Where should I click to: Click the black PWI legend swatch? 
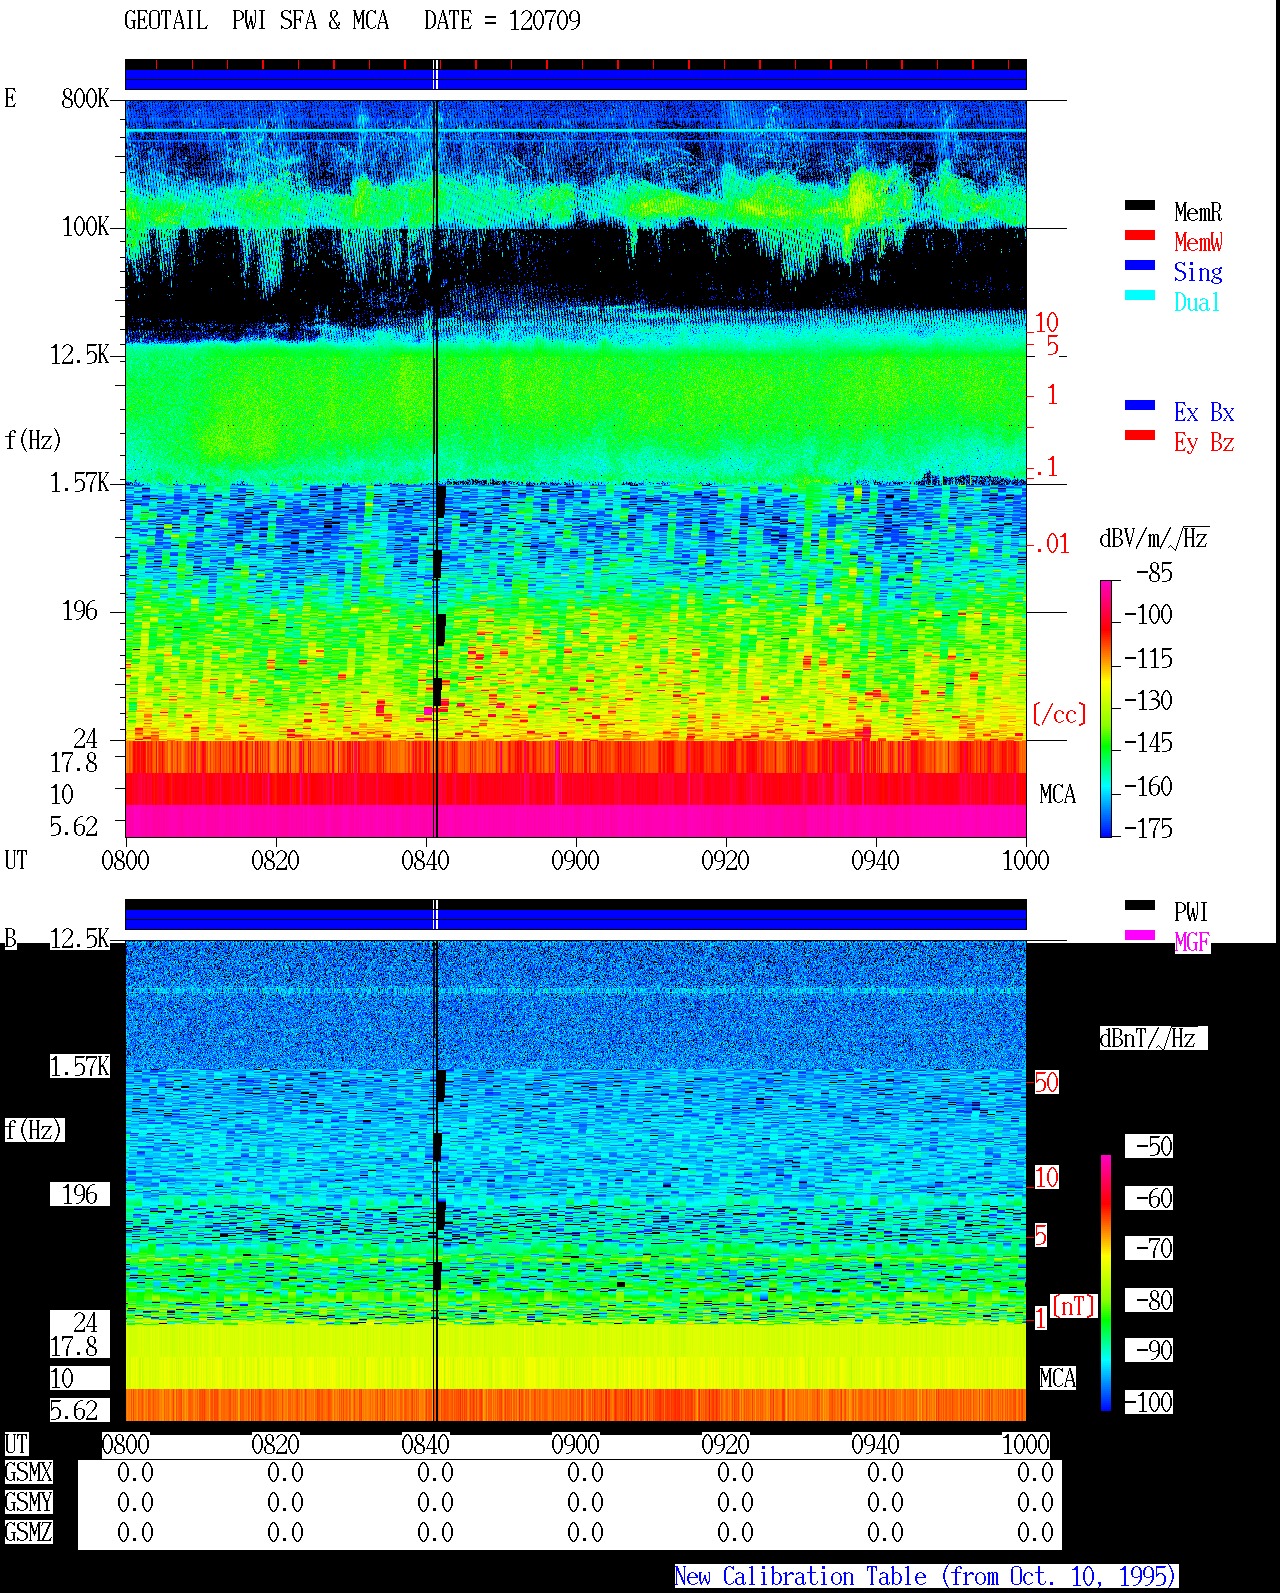pos(1139,906)
